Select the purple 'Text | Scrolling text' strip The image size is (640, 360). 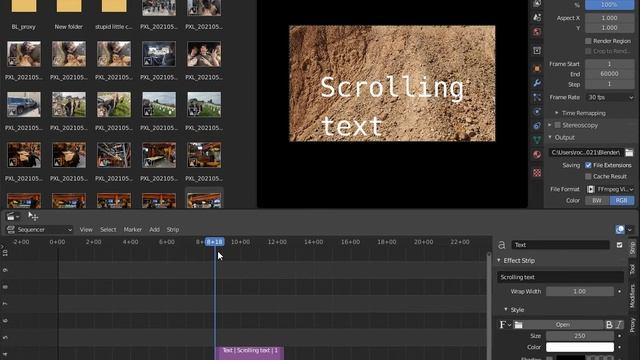249,353
